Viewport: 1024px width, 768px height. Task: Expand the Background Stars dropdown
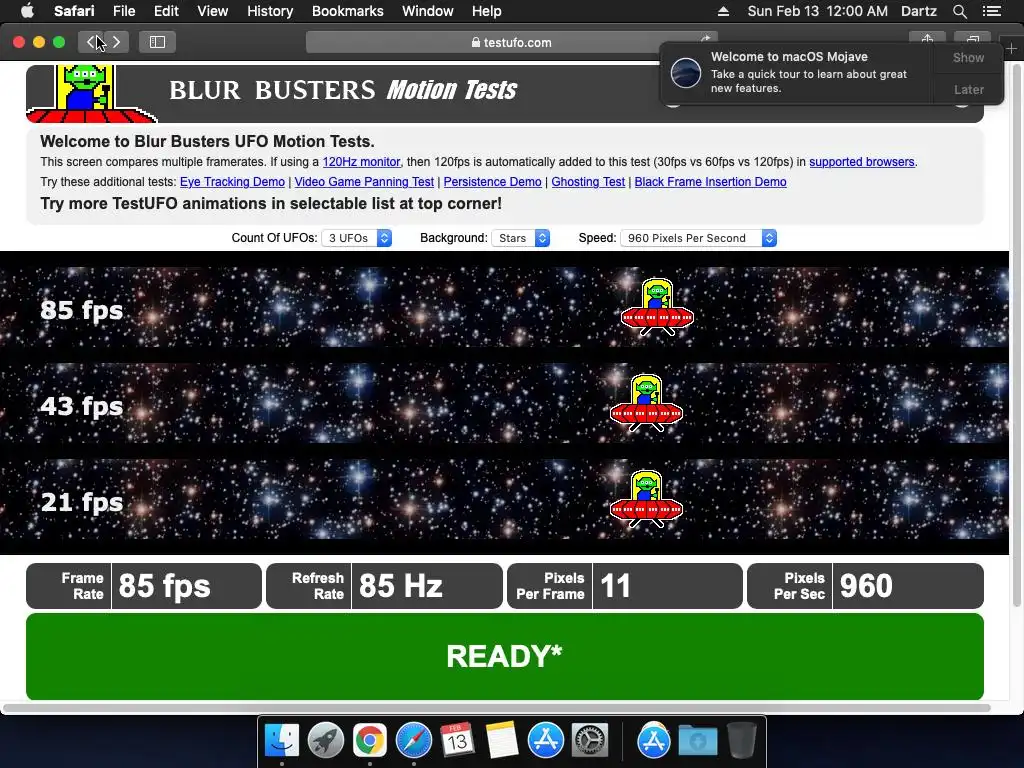(520, 238)
